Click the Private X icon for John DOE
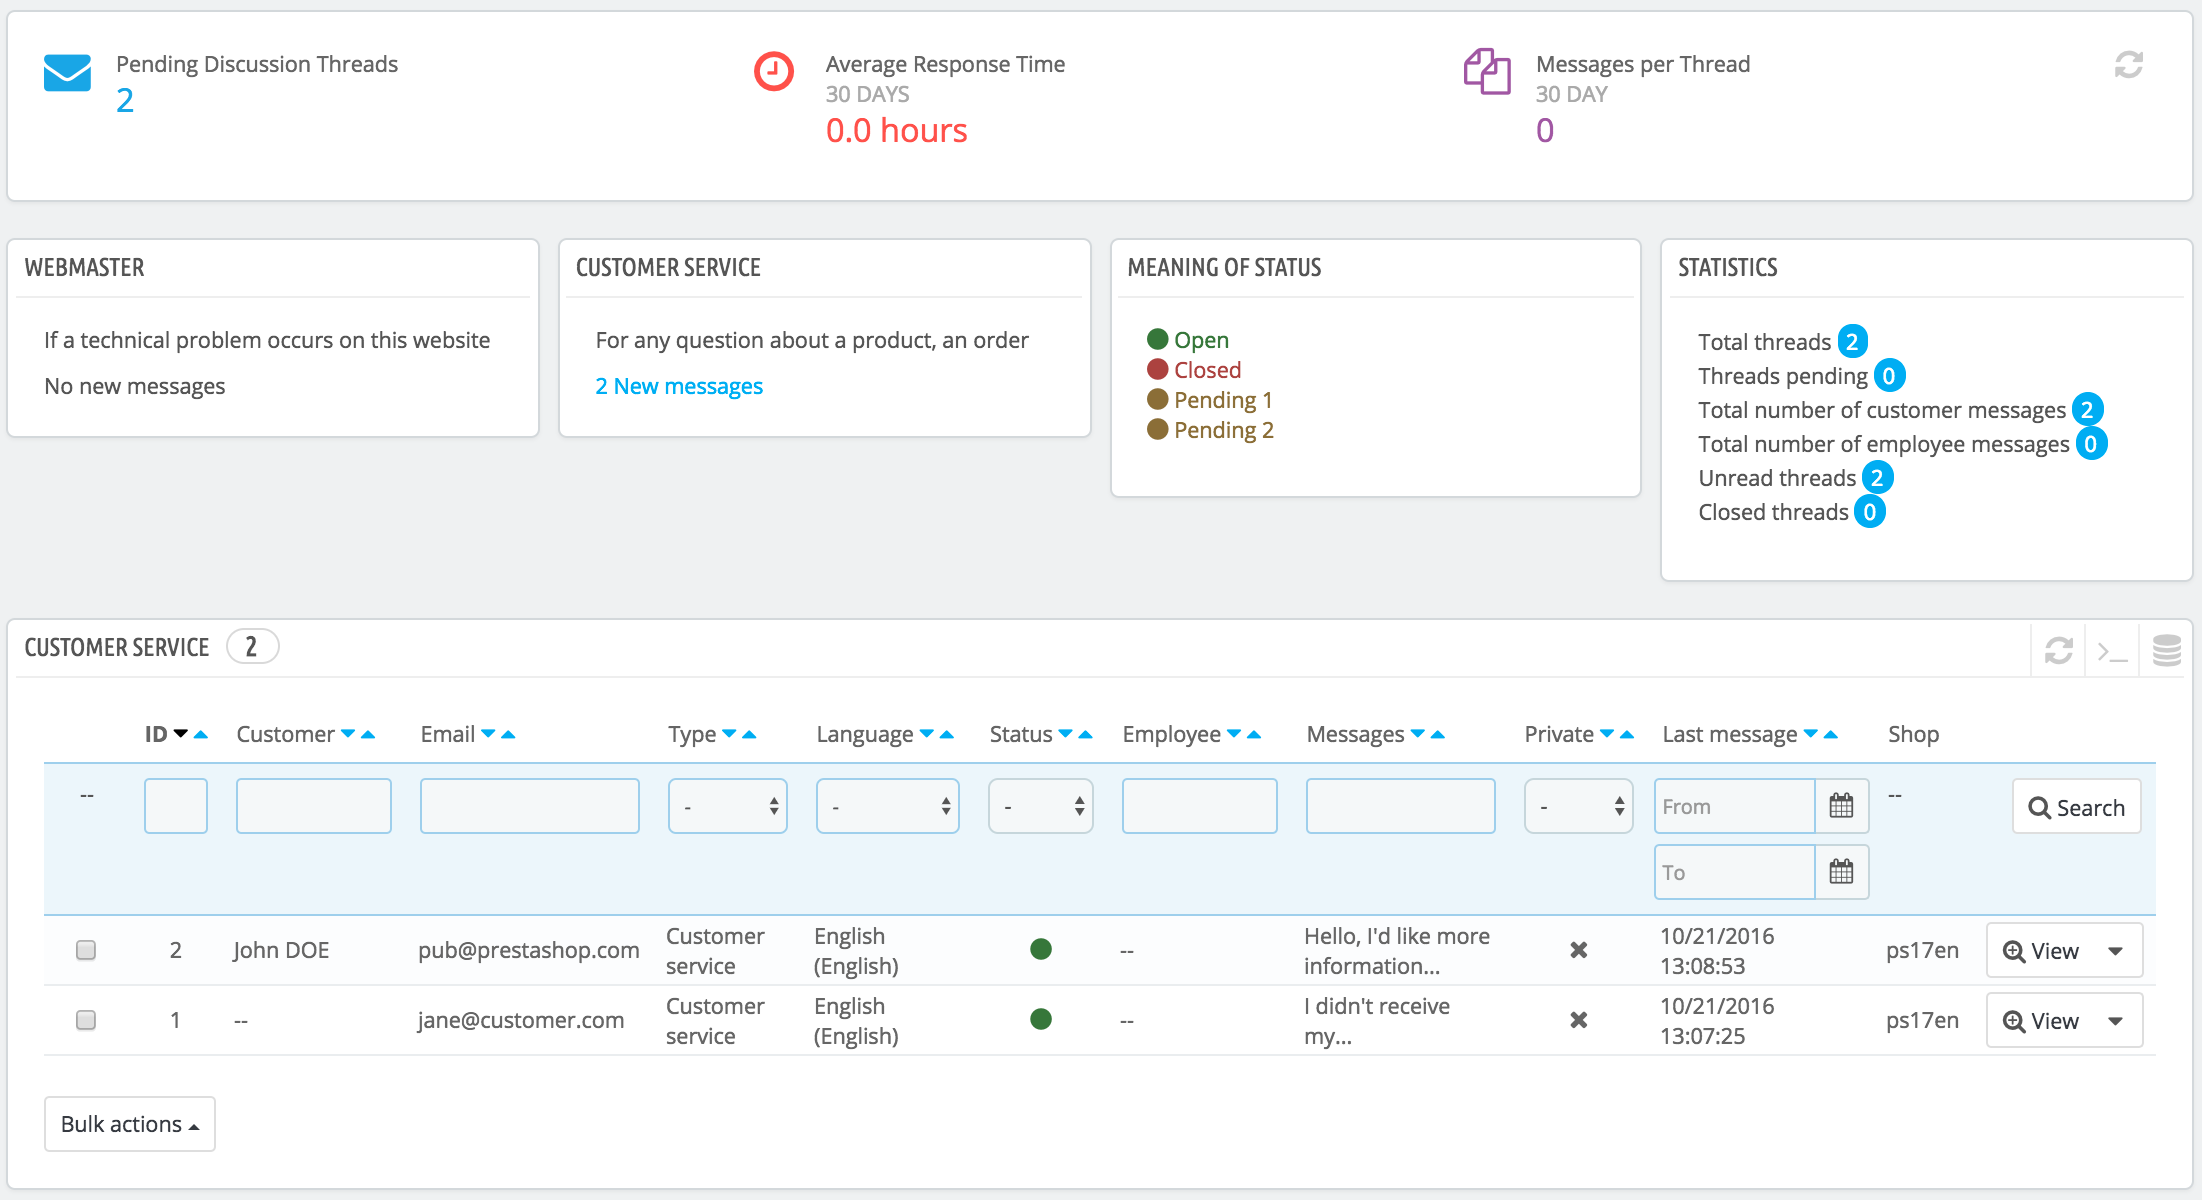This screenshot has height=1200, width=2202. (1578, 950)
